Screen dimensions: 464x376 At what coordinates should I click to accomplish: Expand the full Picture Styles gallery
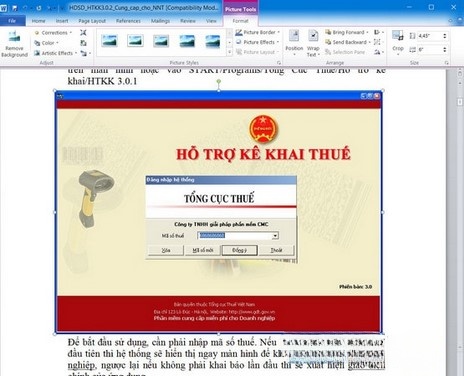[230, 52]
